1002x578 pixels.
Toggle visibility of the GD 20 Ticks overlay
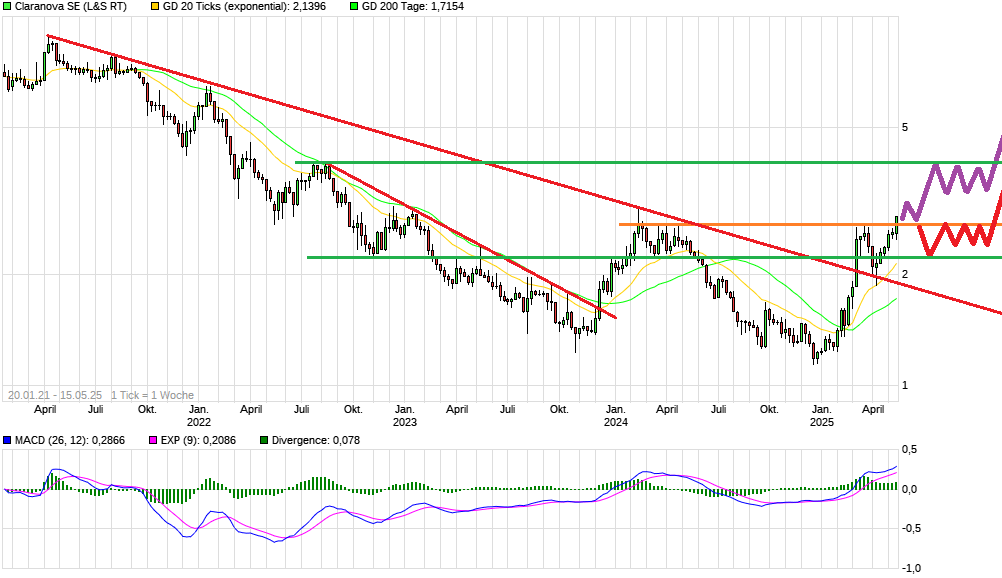(x=156, y=7)
